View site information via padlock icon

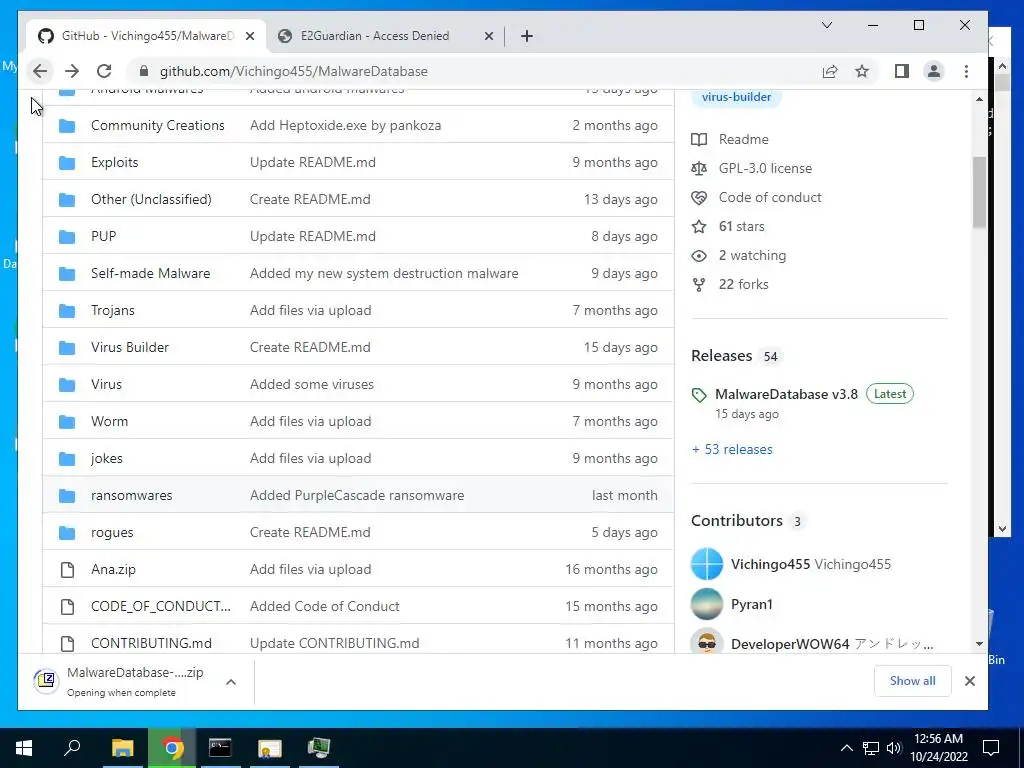click(144, 71)
